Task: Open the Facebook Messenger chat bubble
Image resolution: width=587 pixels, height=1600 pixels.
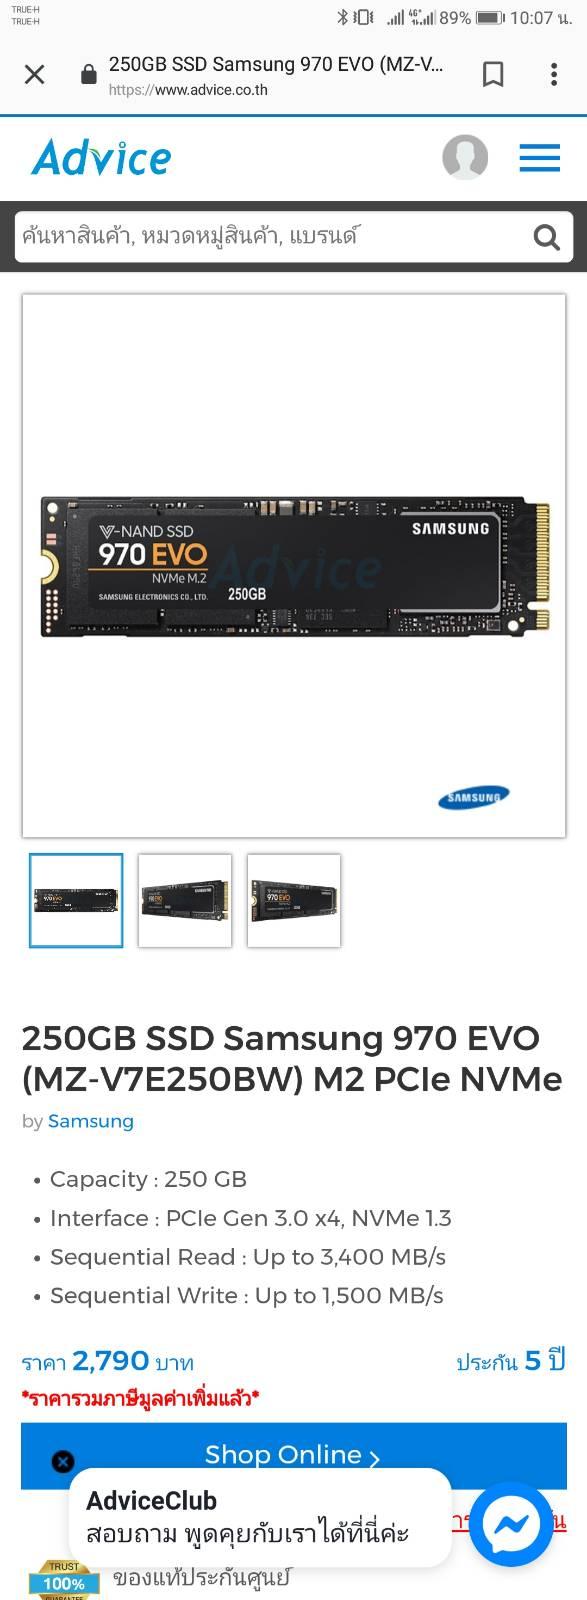Action: [x=511, y=1525]
